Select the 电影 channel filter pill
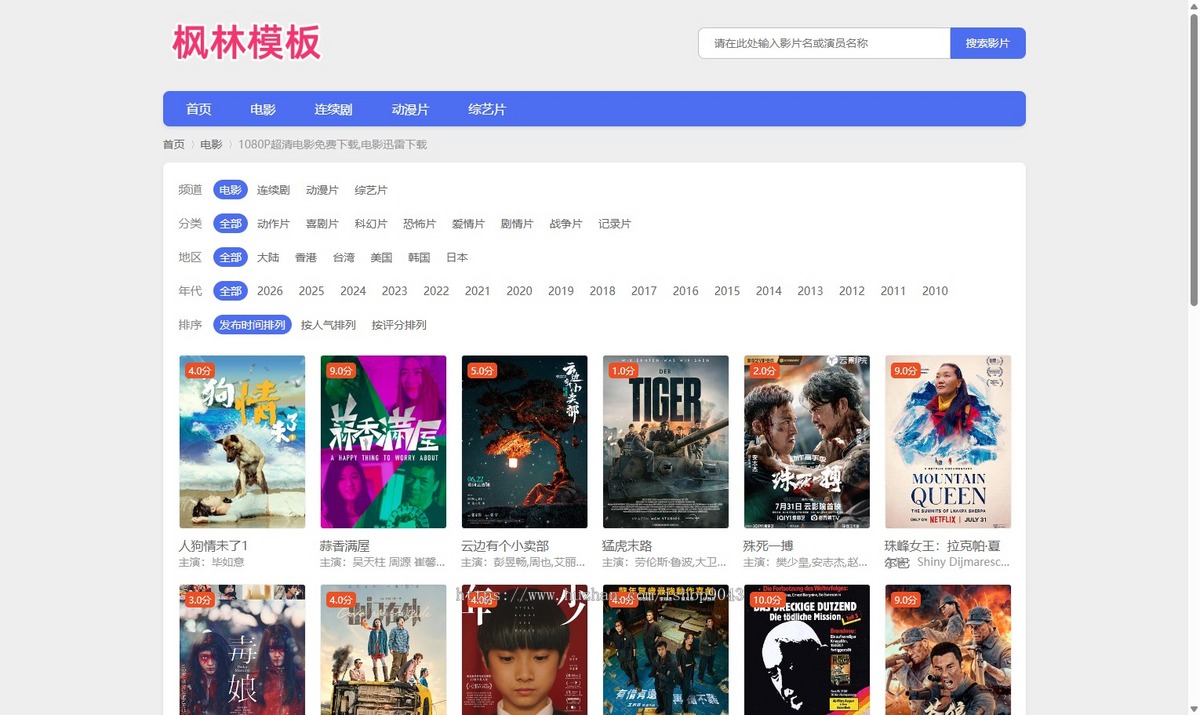Viewport: 1200px width, 715px height. tap(230, 190)
